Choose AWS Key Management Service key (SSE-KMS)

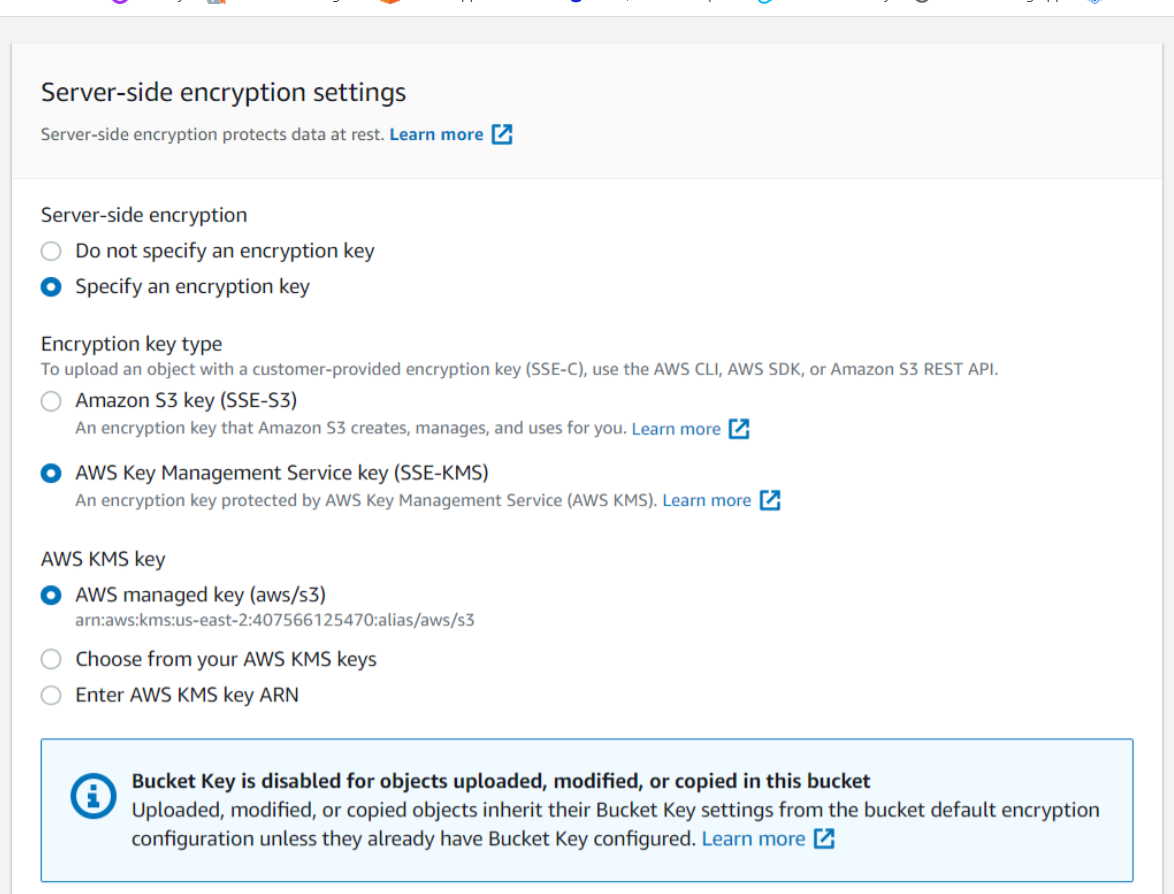51,473
